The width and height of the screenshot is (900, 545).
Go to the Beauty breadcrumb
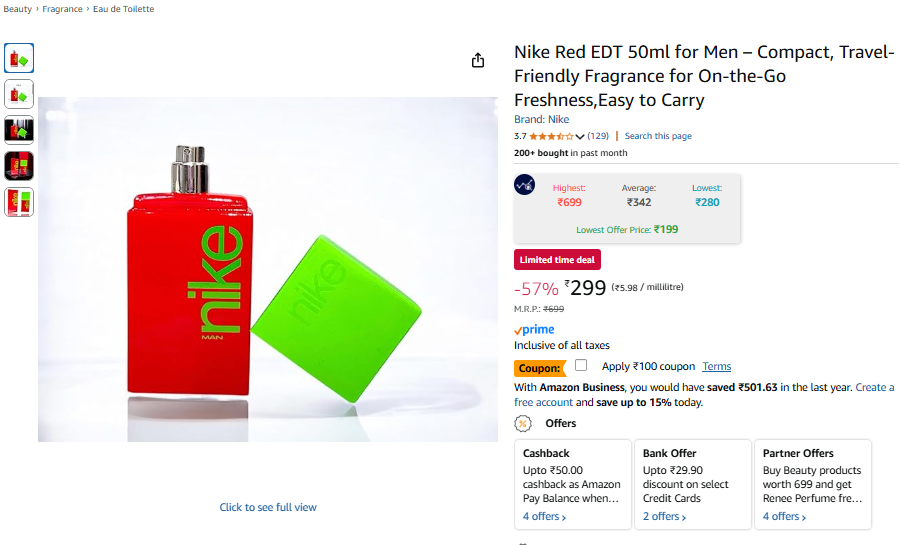17,9
